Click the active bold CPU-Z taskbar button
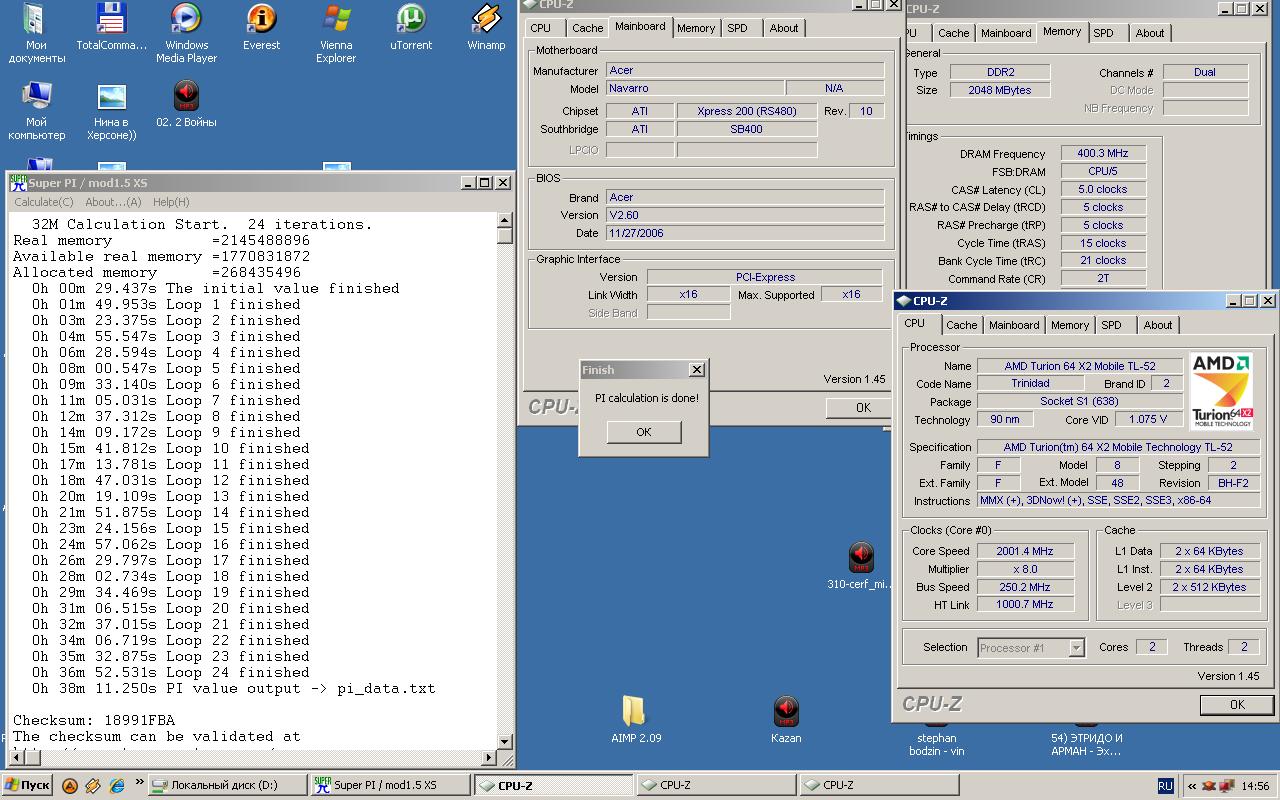 [x=552, y=785]
